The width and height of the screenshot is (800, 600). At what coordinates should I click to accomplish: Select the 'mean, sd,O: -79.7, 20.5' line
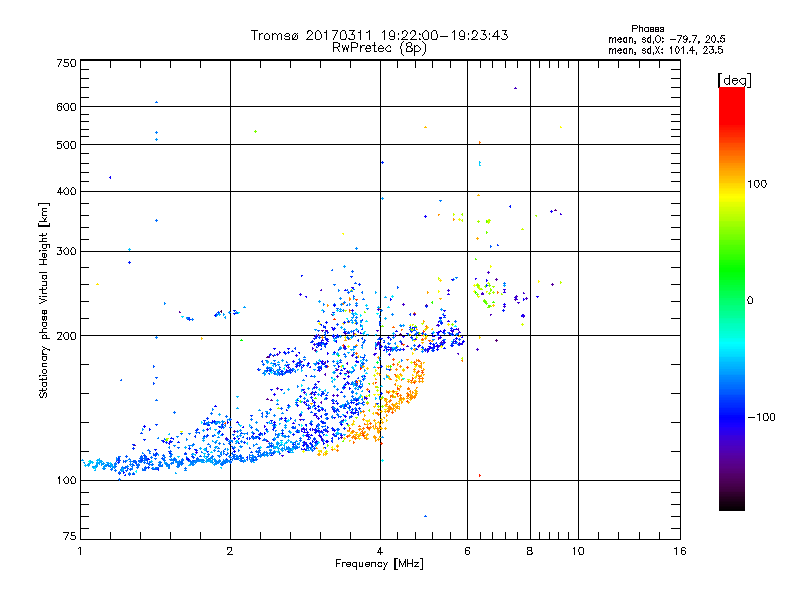(666, 39)
